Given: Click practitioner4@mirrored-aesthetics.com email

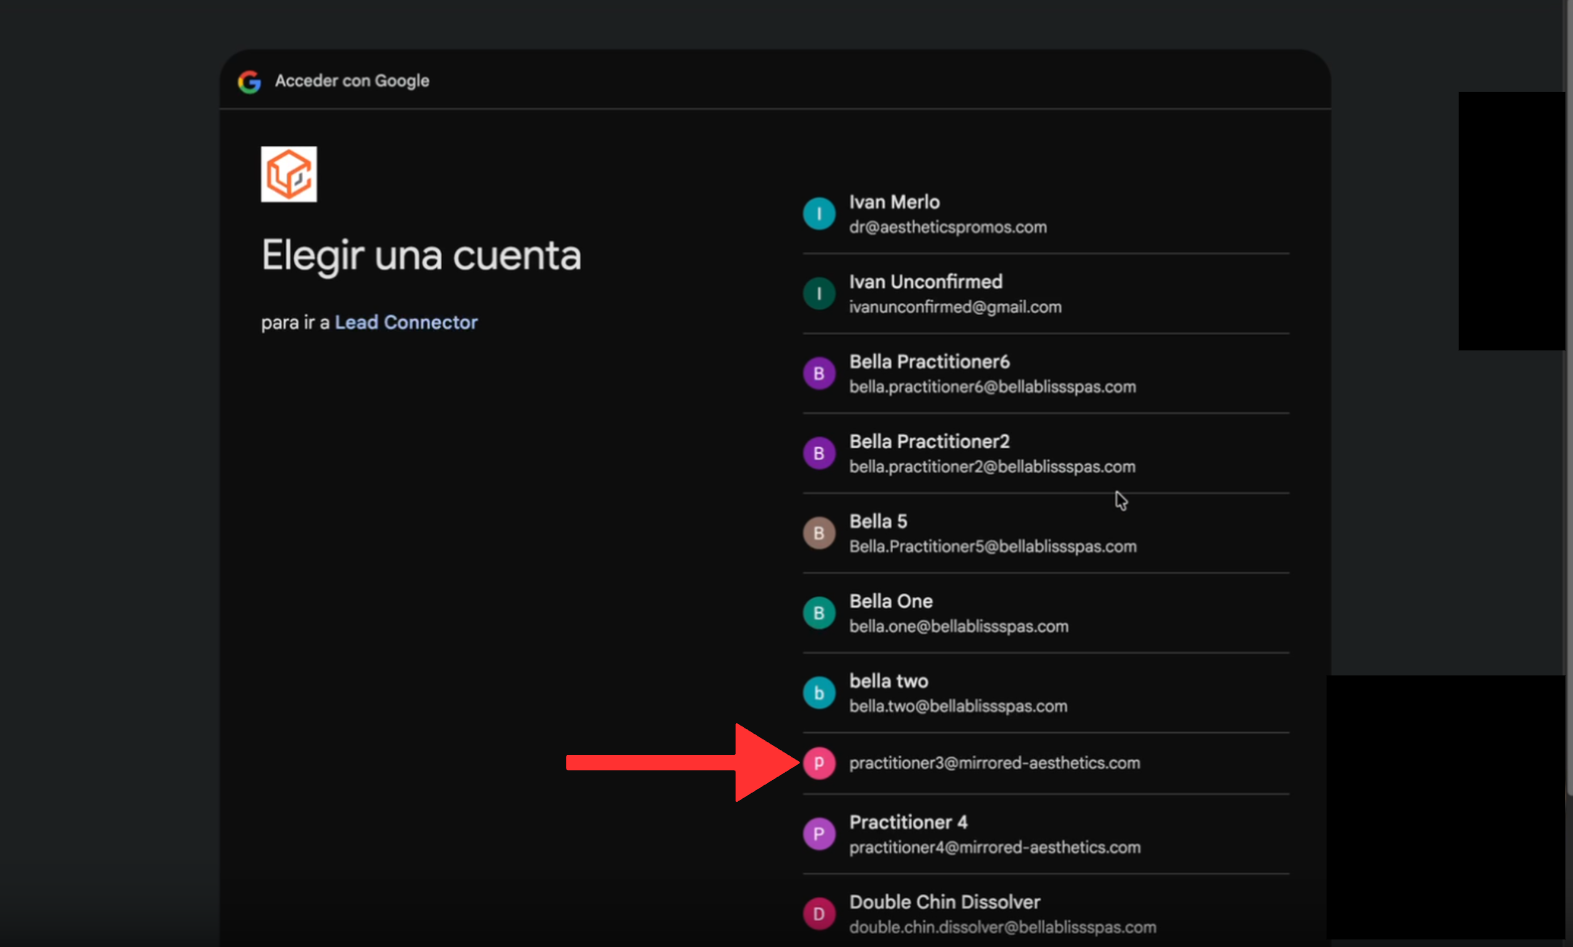Looking at the screenshot, I should (x=995, y=848).
